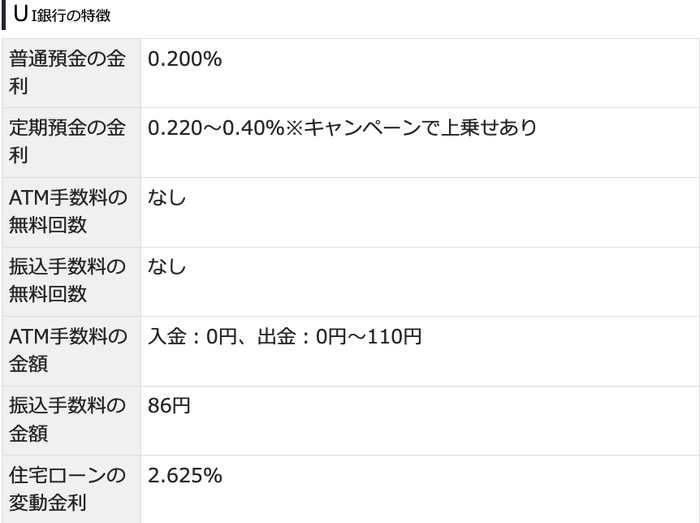700x523 pixels.
Task: Click the 2.625% mortgage rate value
Action: coord(184,476)
